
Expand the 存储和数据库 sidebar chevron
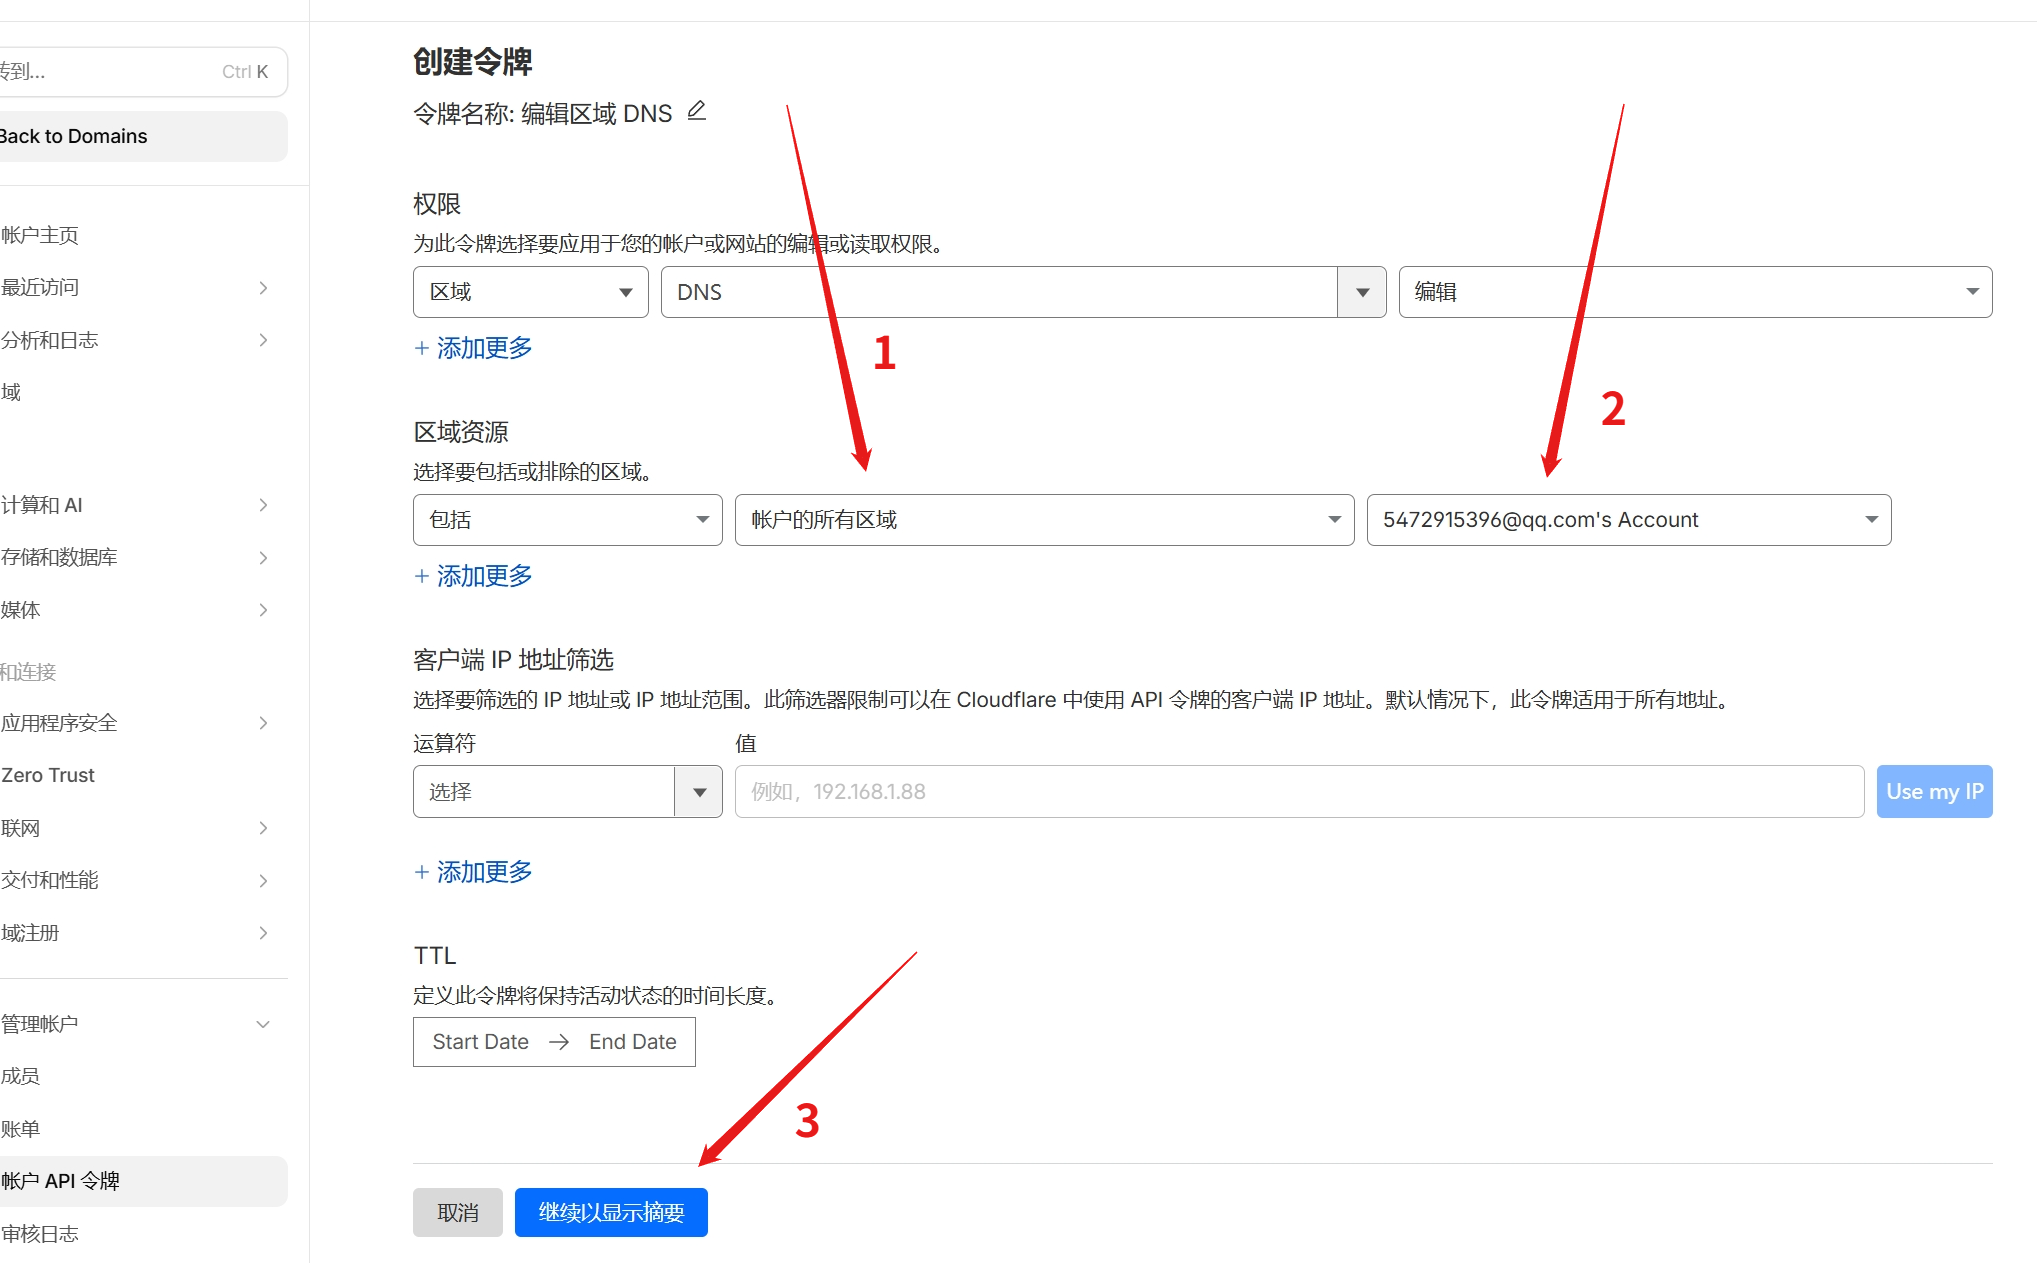[263, 558]
